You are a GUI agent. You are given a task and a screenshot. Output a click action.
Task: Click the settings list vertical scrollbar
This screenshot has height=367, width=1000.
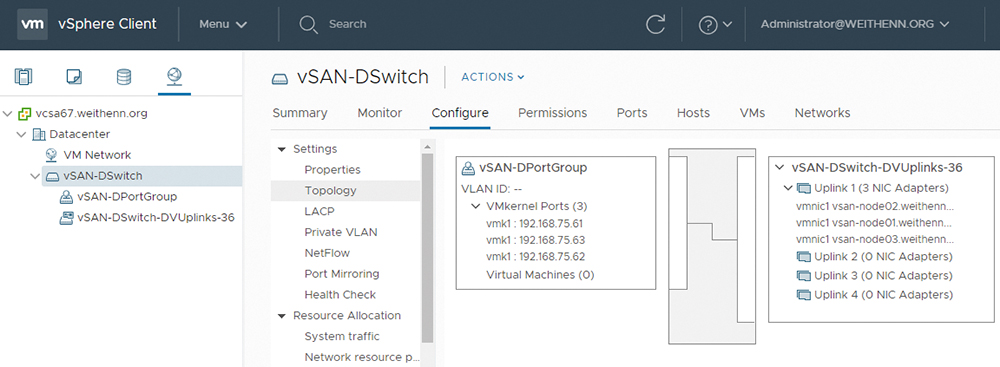[x=427, y=249]
